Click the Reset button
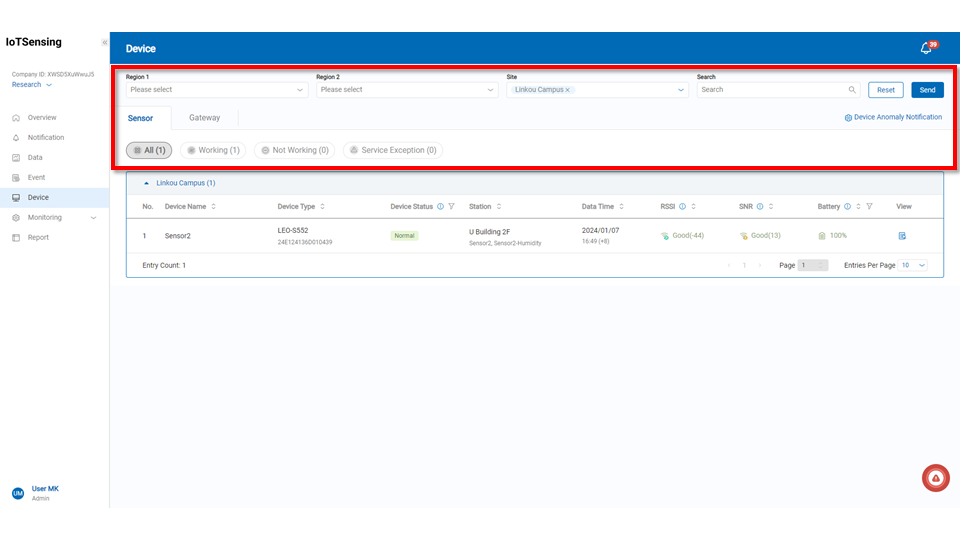 pos(885,90)
